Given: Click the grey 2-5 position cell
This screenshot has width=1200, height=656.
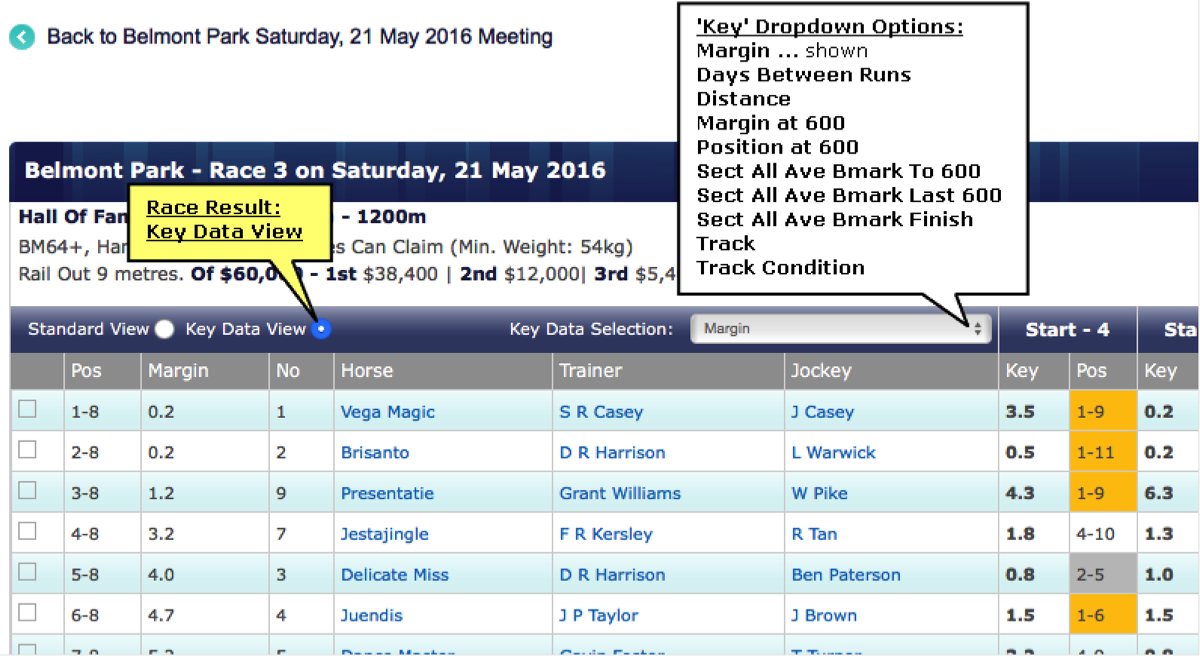Looking at the screenshot, I should tap(1102, 575).
